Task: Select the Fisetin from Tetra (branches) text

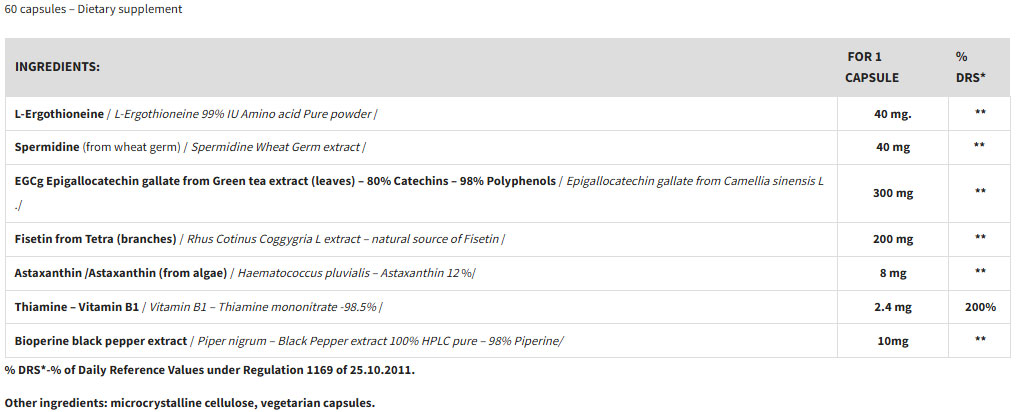Action: (x=95, y=239)
